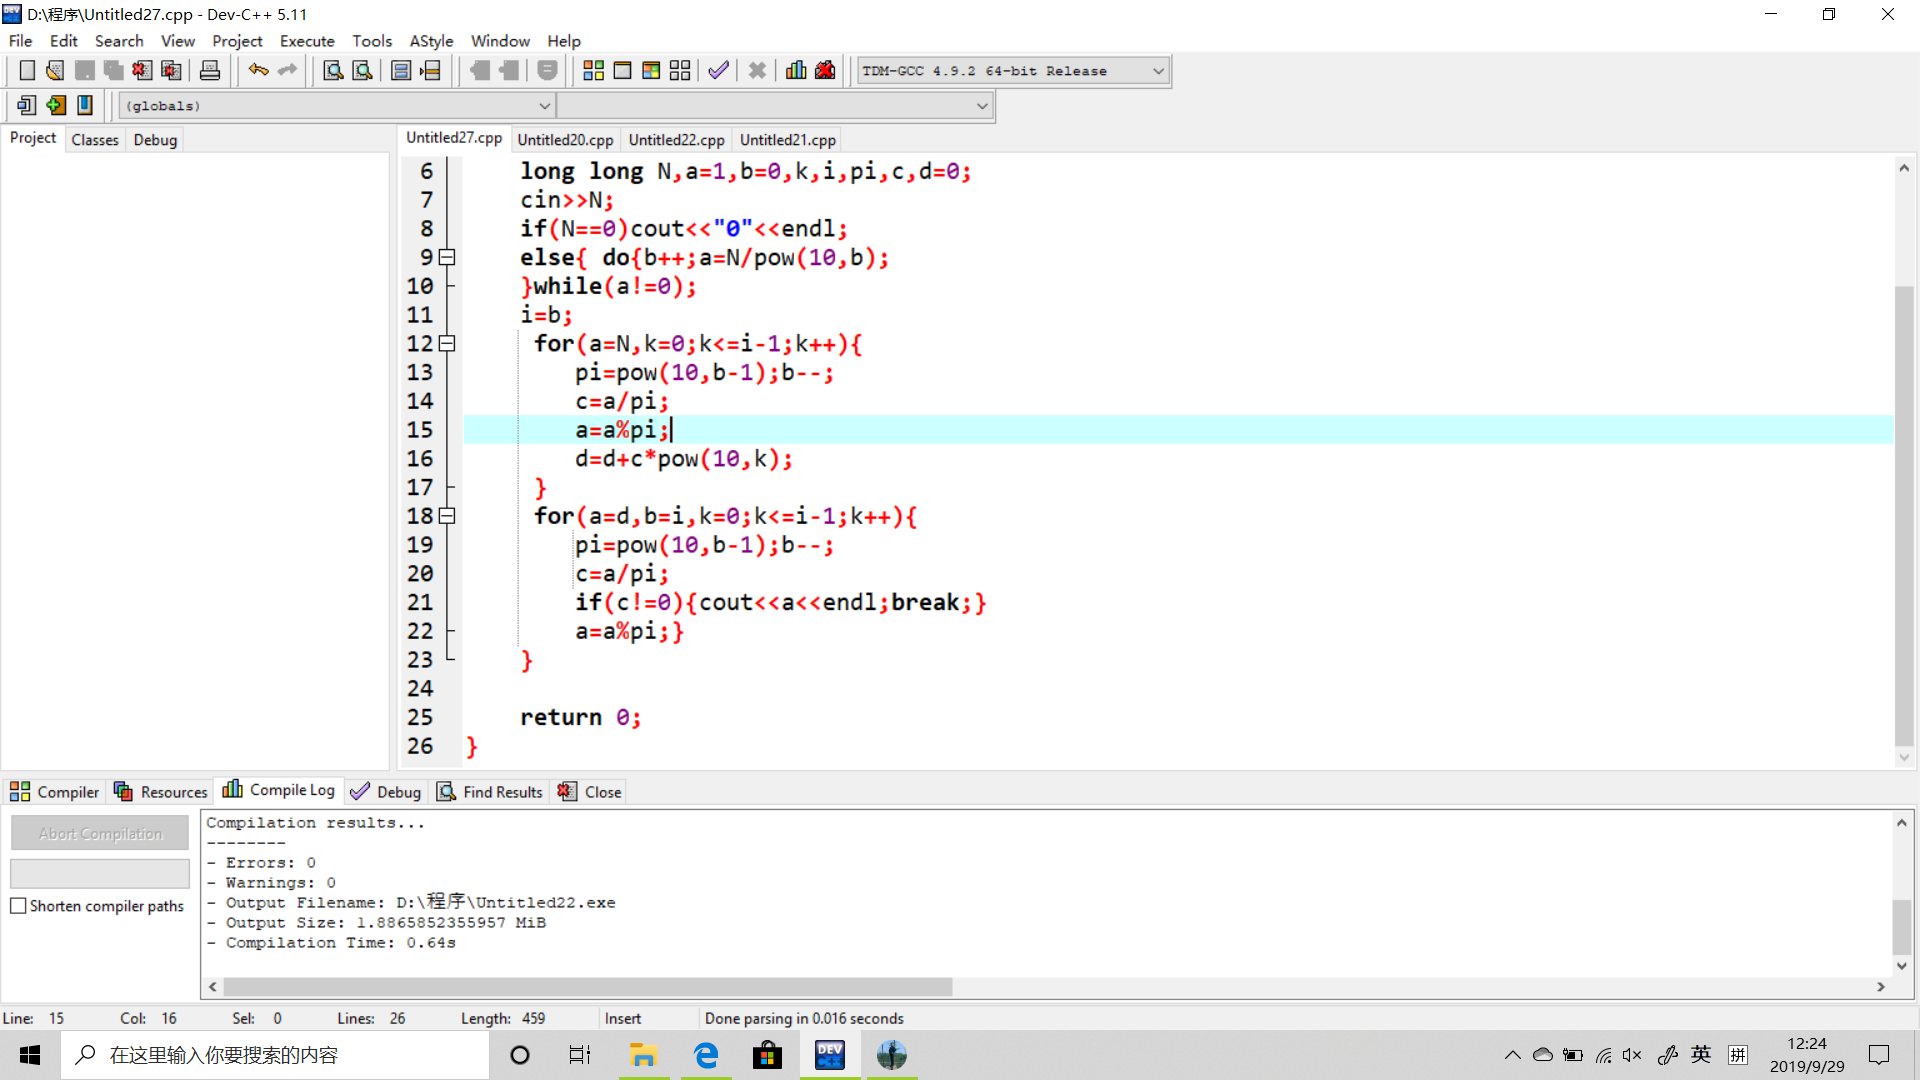The height and width of the screenshot is (1080, 1920).
Task: Switch to the Untitled20.cpp tab
Action: pyautogui.click(x=565, y=140)
